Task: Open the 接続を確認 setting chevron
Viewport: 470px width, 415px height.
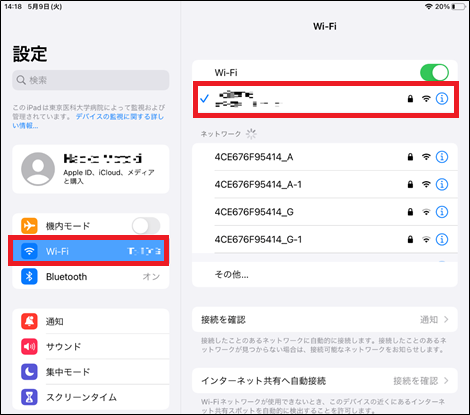Action: point(446,320)
